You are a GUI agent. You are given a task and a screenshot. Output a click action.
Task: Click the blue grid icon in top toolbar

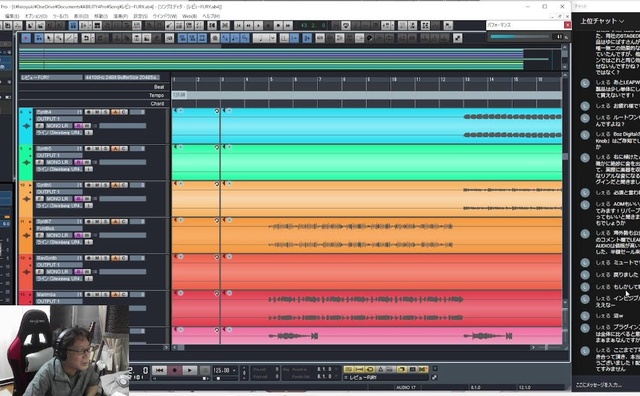click(73, 25)
